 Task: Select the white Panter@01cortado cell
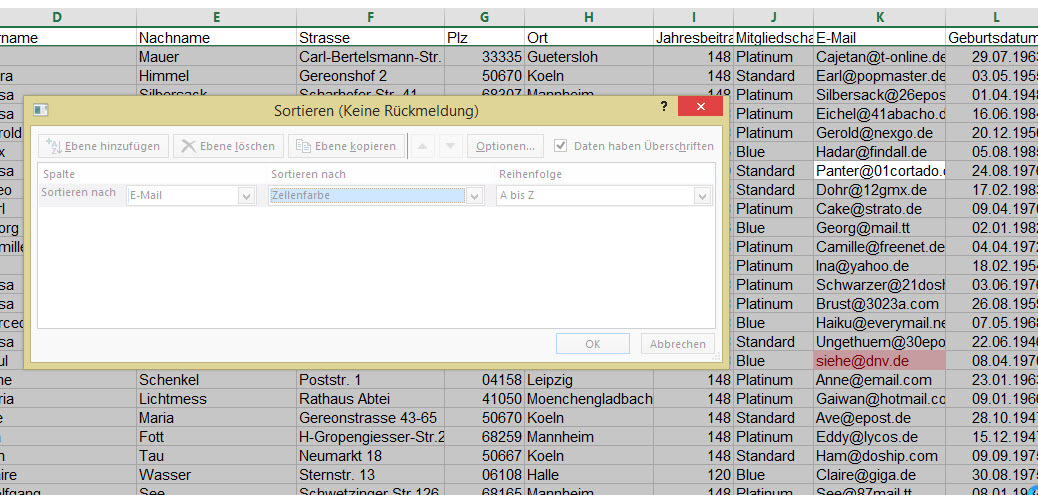click(878, 170)
